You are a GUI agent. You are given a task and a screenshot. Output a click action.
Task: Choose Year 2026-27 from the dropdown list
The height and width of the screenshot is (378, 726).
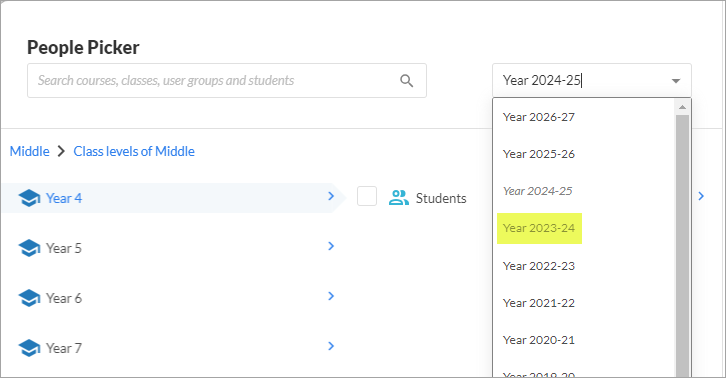[x=538, y=117]
